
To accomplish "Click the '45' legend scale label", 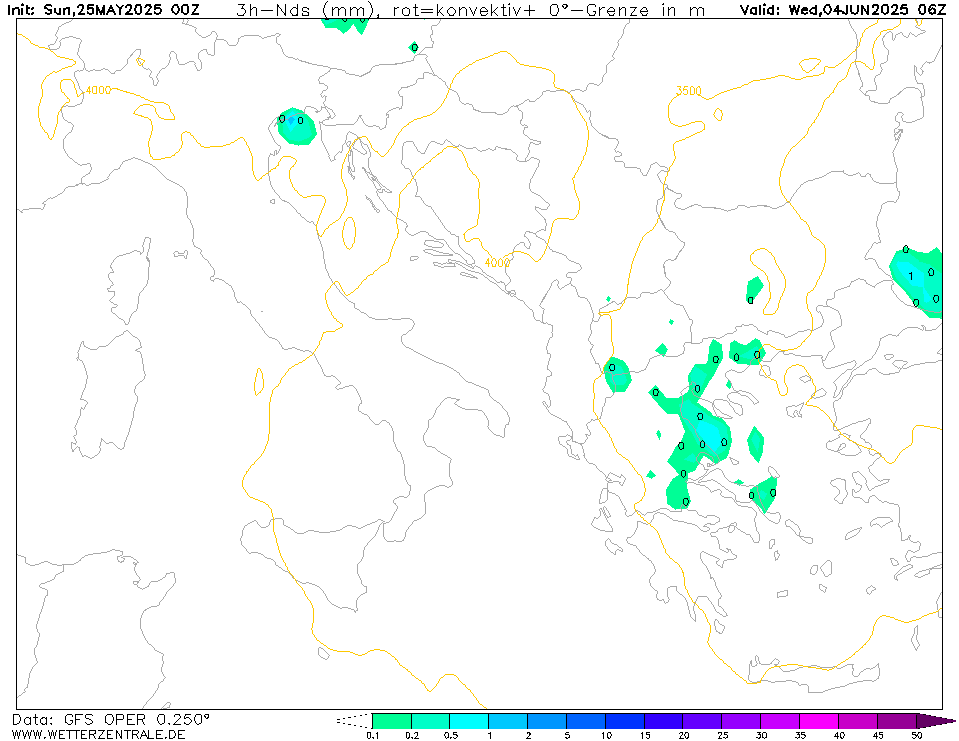I will click(878, 735).
